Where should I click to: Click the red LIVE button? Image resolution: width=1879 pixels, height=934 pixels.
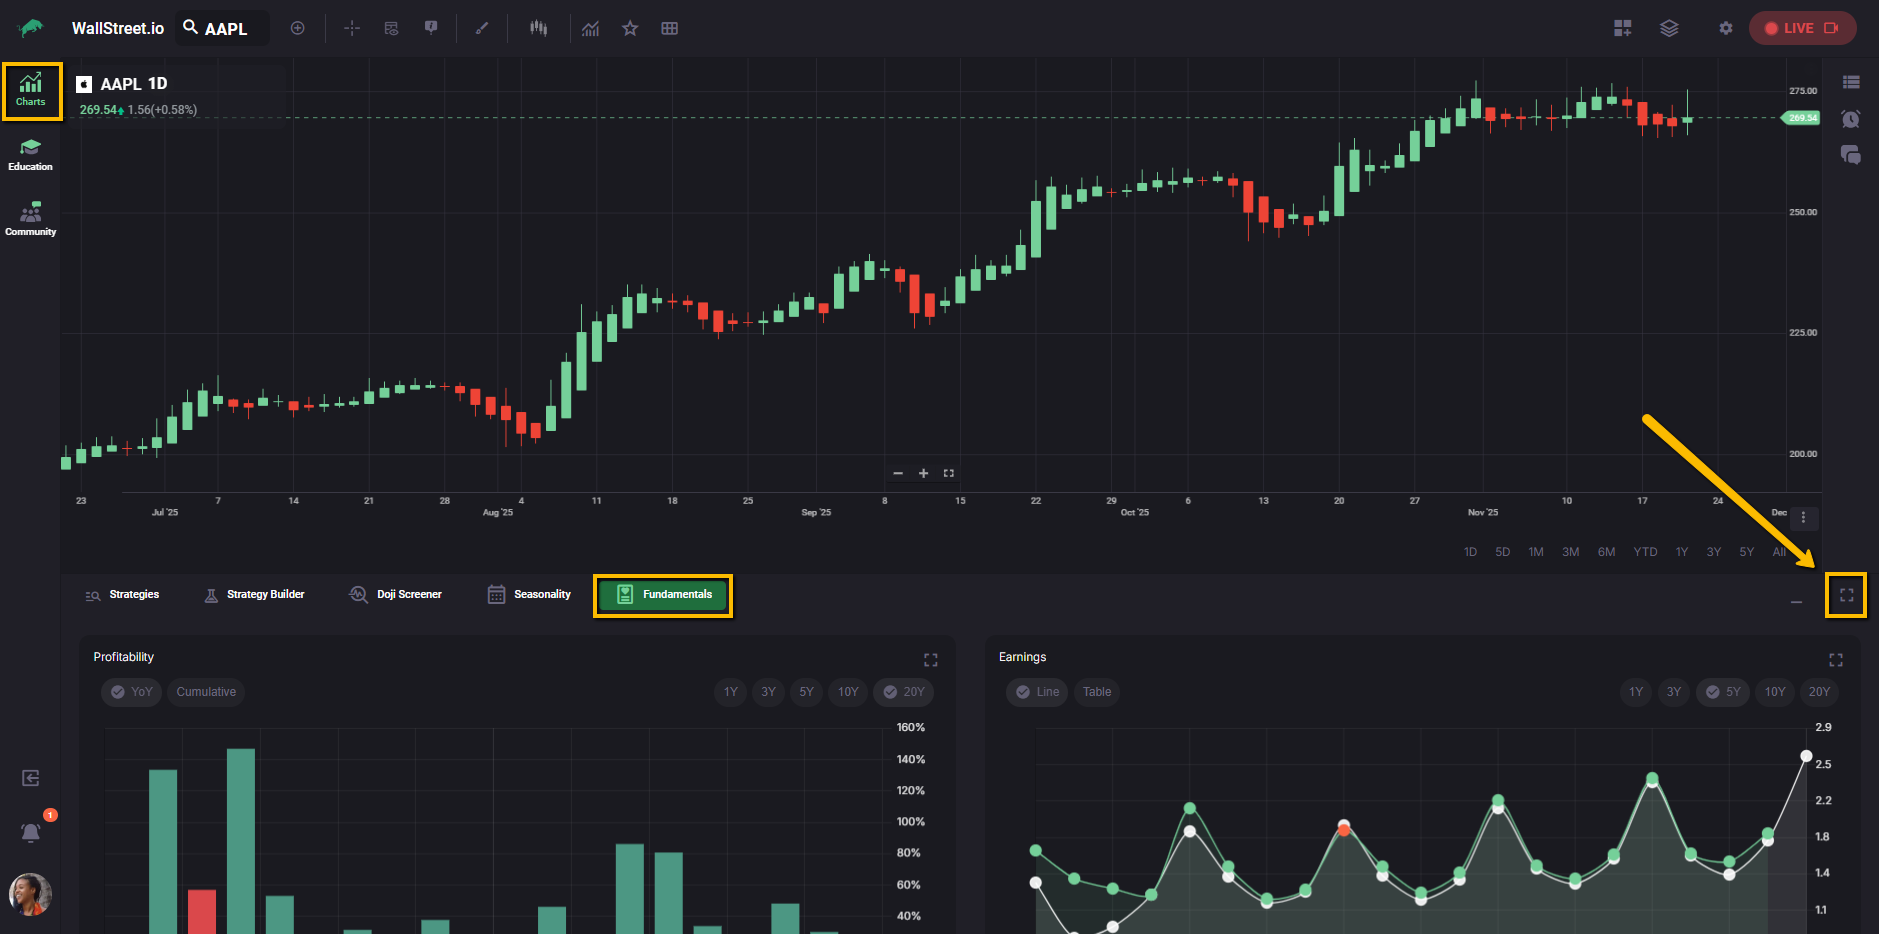[x=1802, y=28]
